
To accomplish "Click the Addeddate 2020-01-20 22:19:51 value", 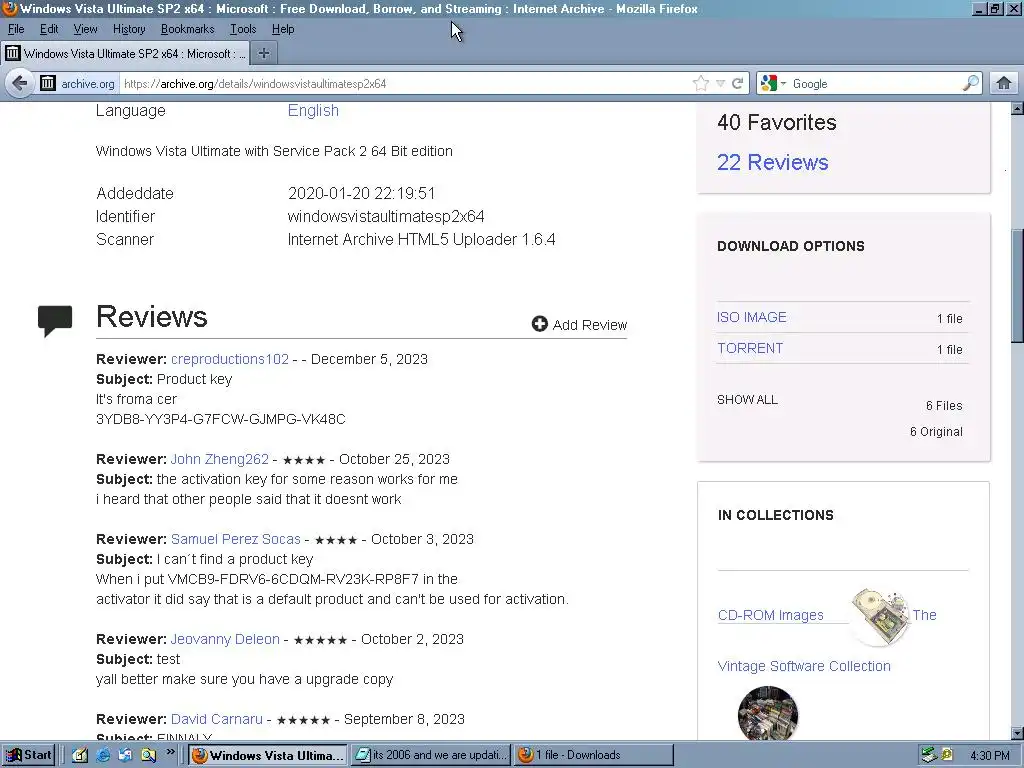I will 361,193.
